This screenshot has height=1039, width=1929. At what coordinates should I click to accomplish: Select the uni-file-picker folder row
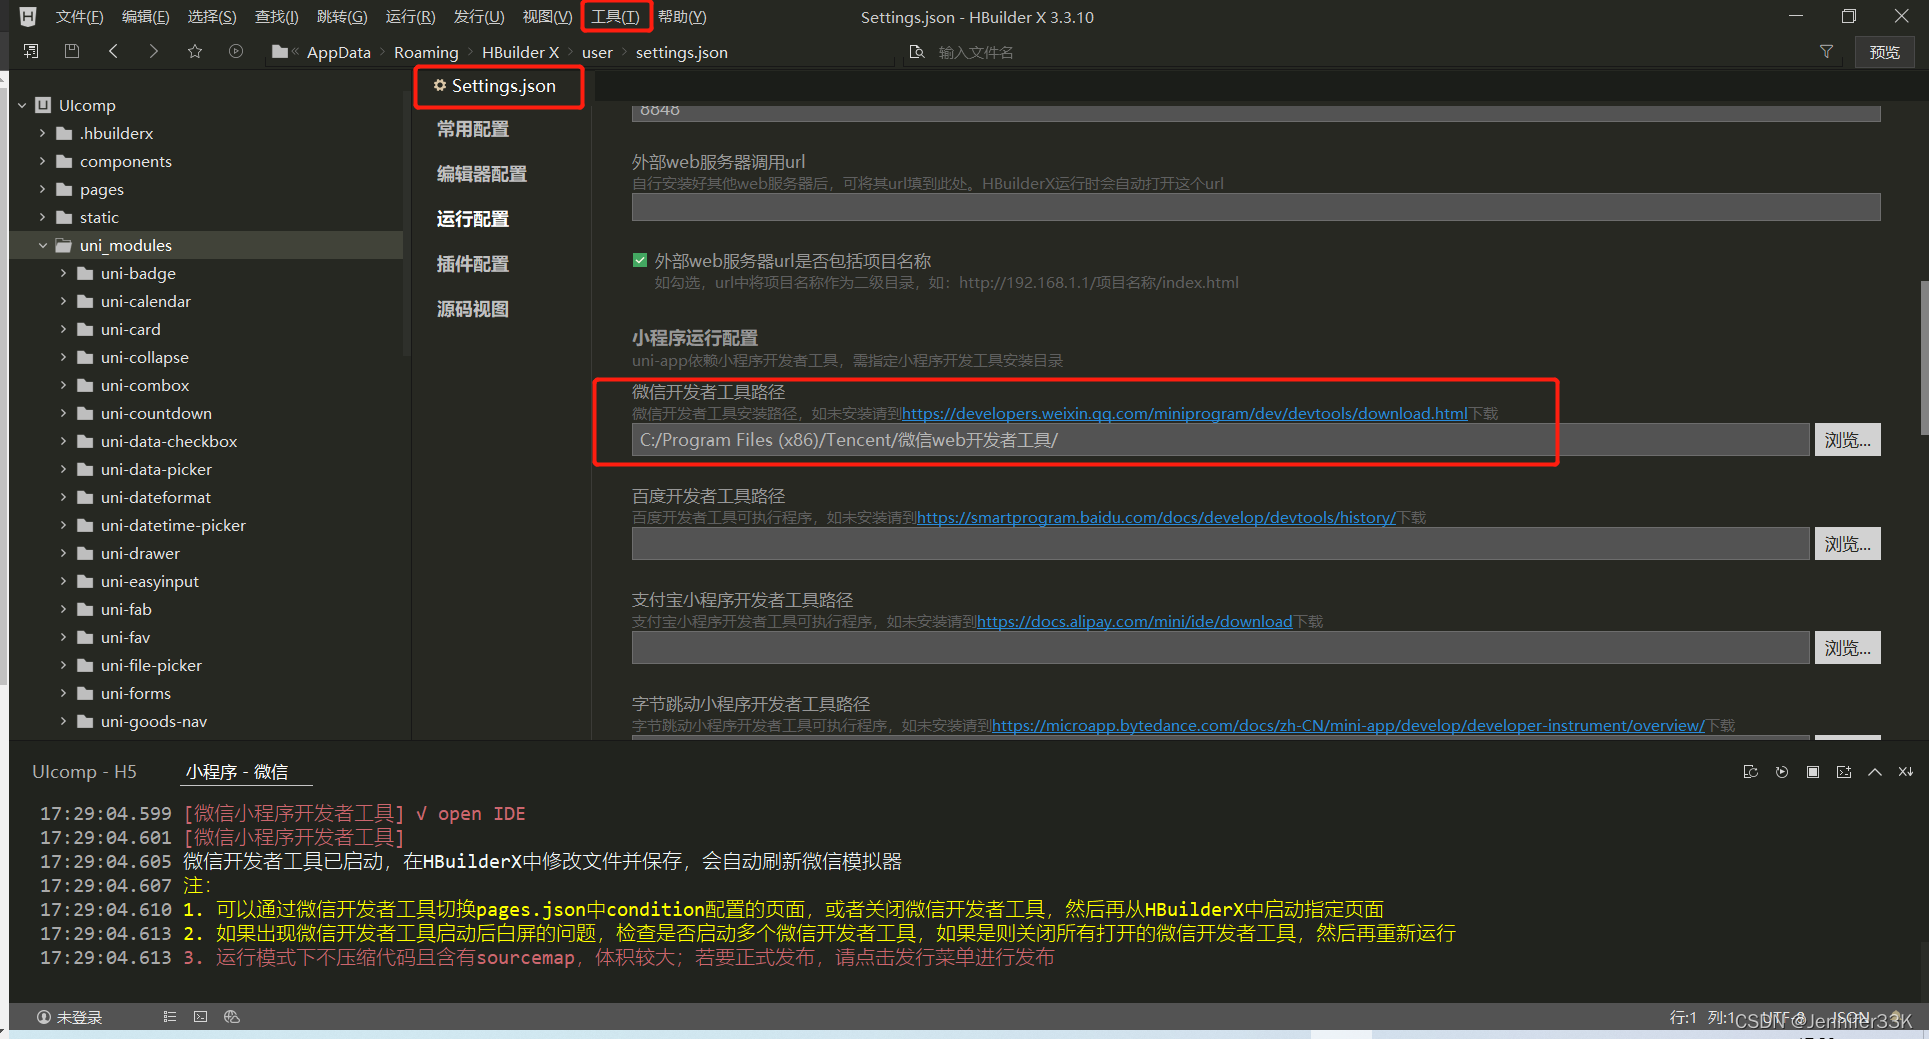tap(206, 665)
